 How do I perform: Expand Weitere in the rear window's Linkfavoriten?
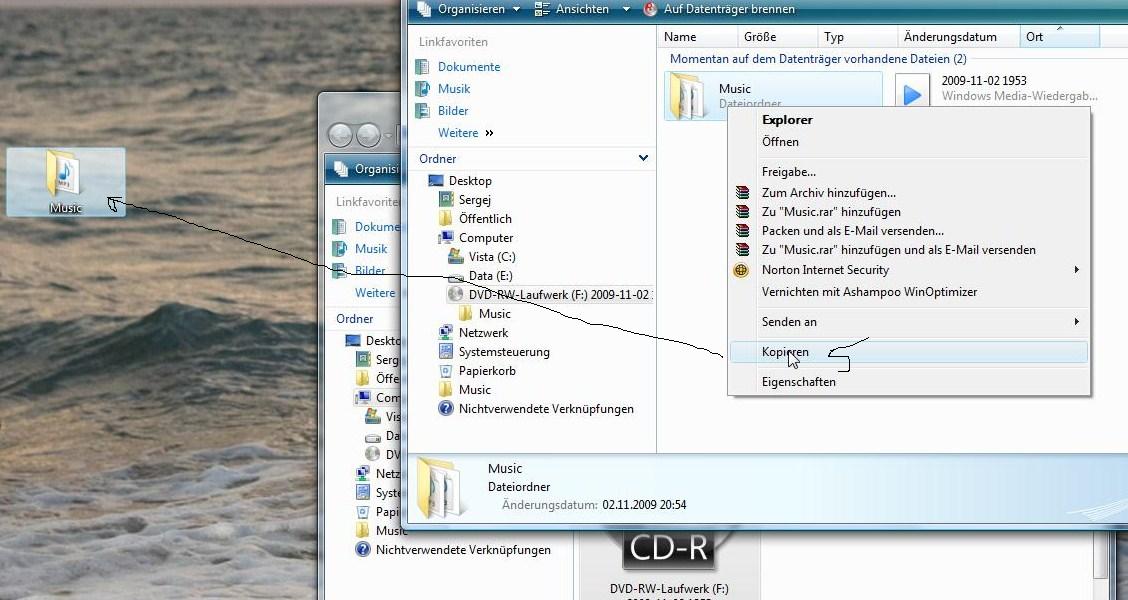click(375, 293)
